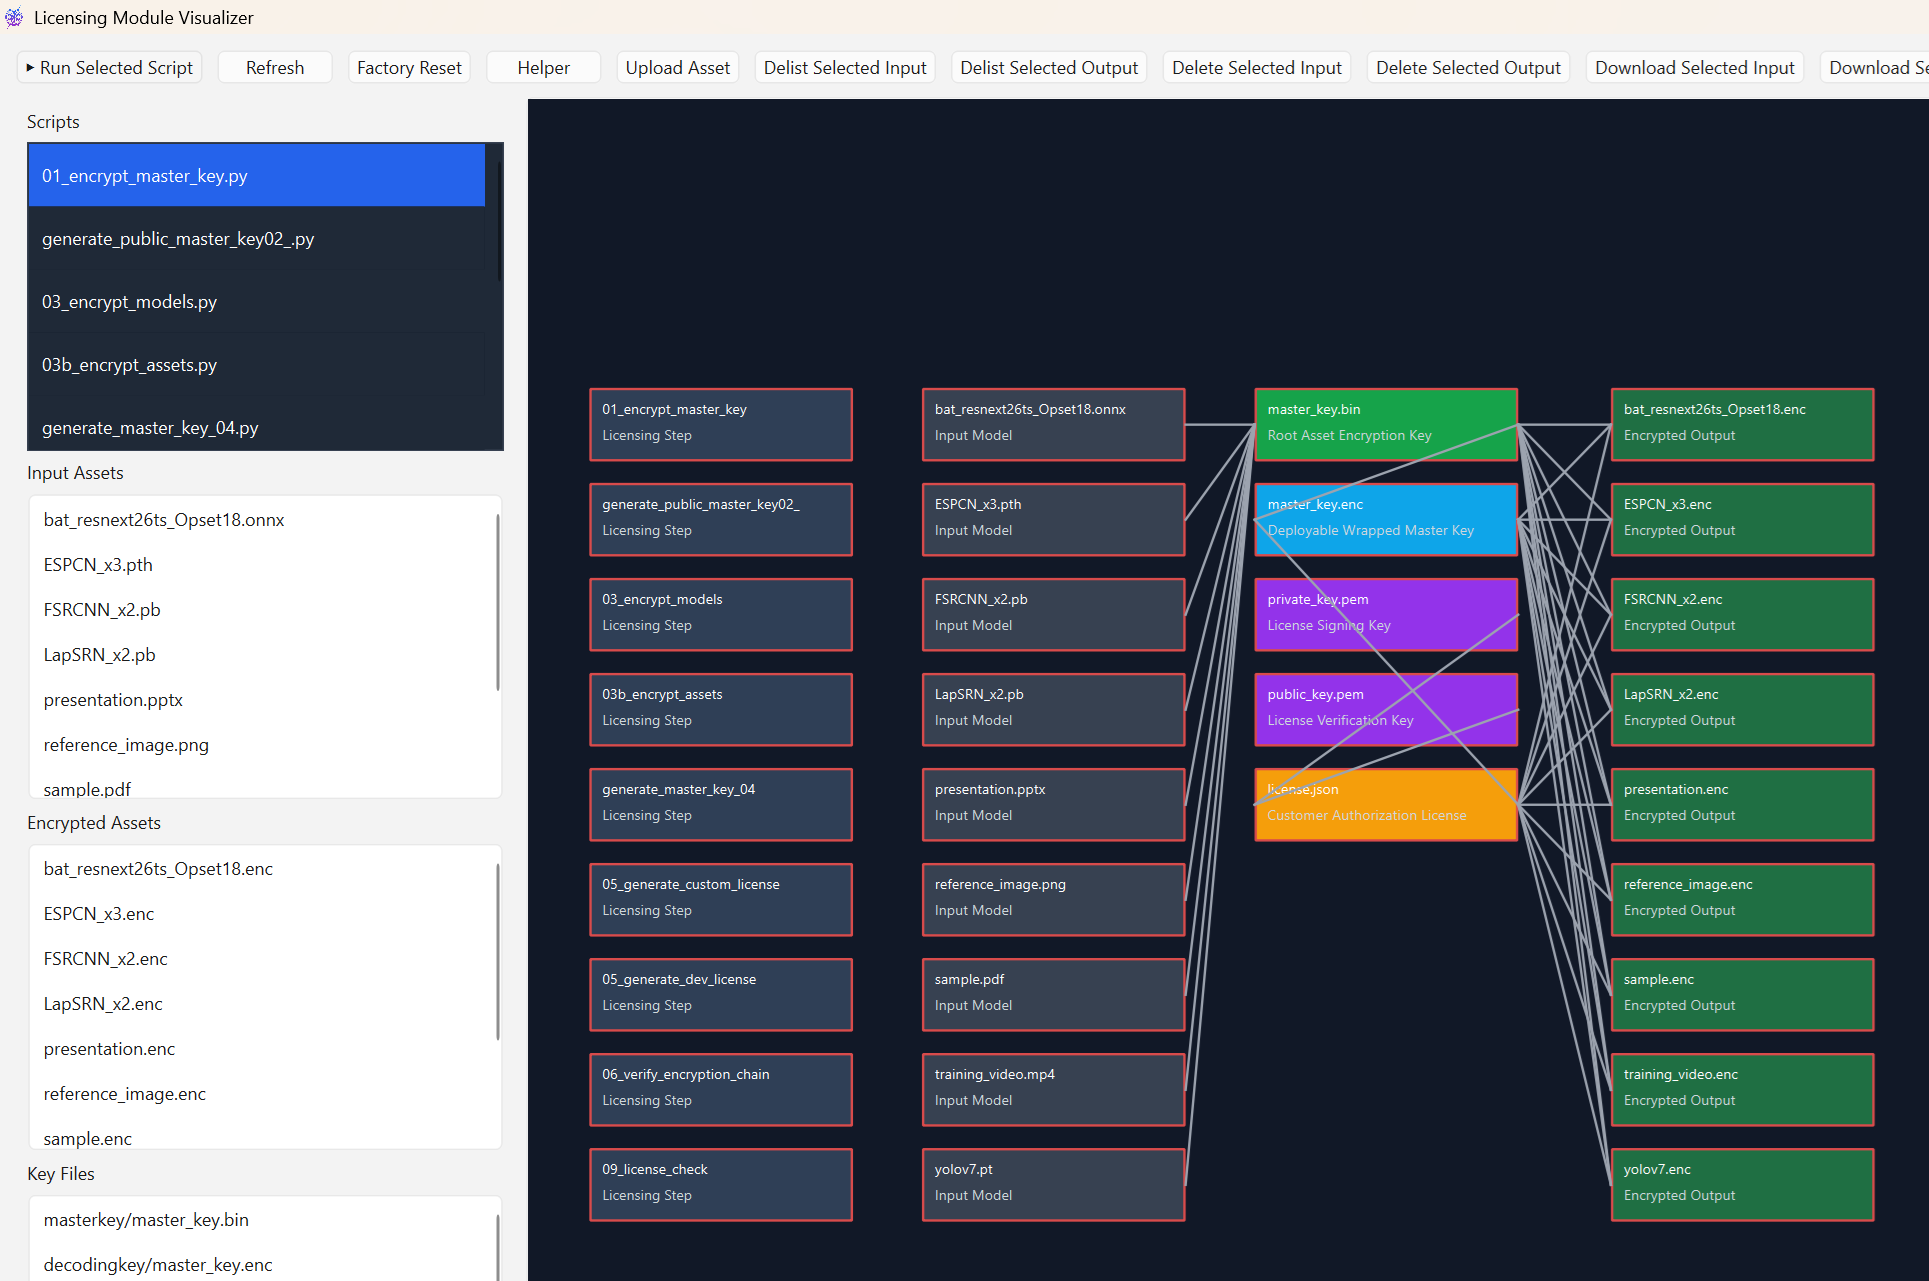Select reference_image.png in Input Assets list
Image resolution: width=1929 pixels, height=1281 pixels.
(x=262, y=744)
